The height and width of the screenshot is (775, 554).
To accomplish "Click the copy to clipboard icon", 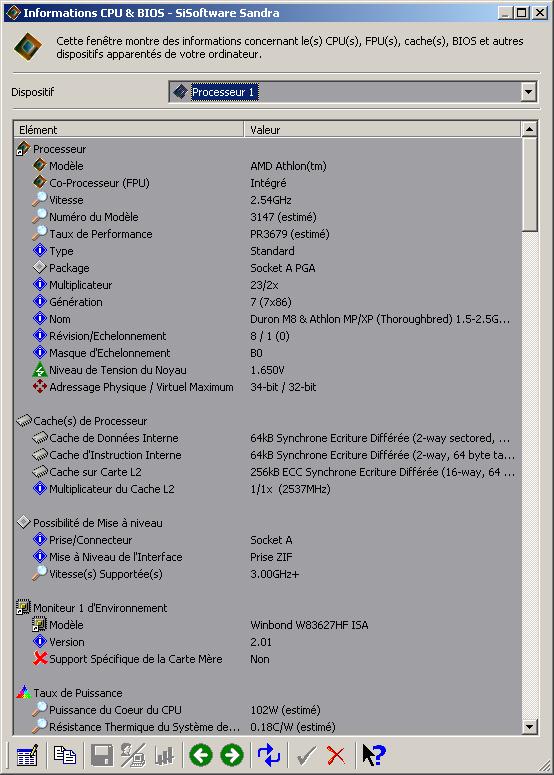I will pos(64,756).
